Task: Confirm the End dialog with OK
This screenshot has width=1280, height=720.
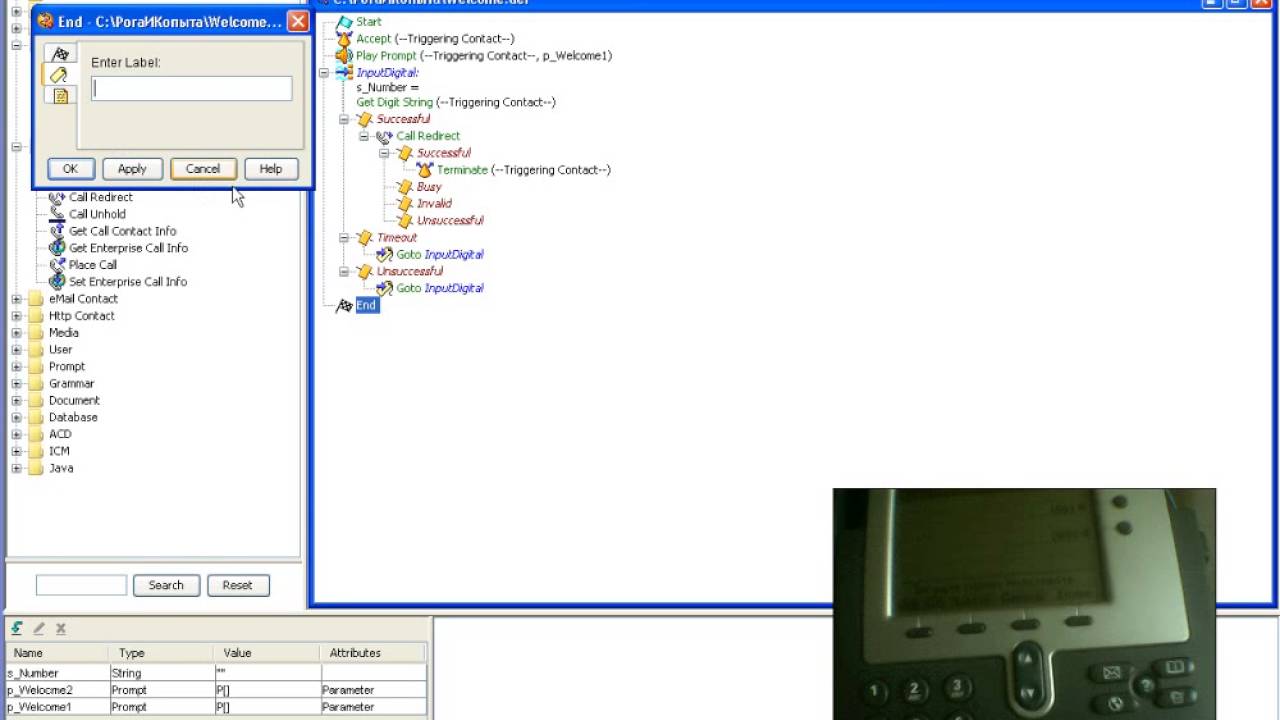Action: 70,169
